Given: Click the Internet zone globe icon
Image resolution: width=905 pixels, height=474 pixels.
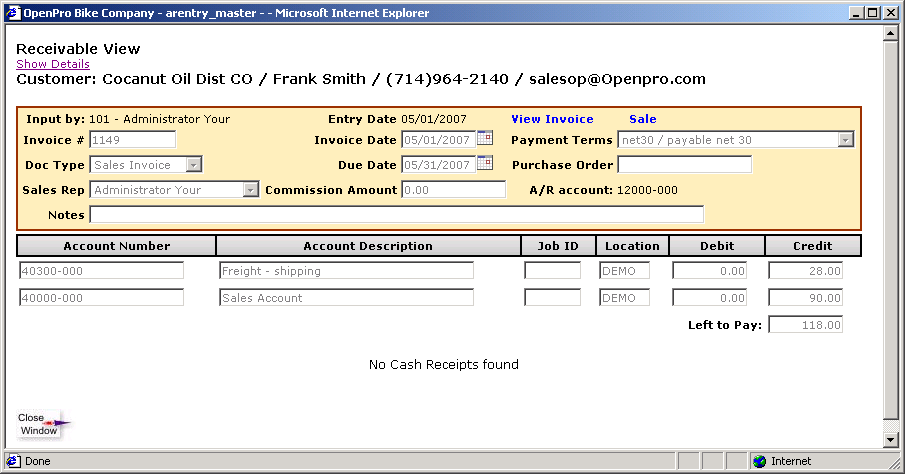Looking at the screenshot, I should click(x=759, y=461).
